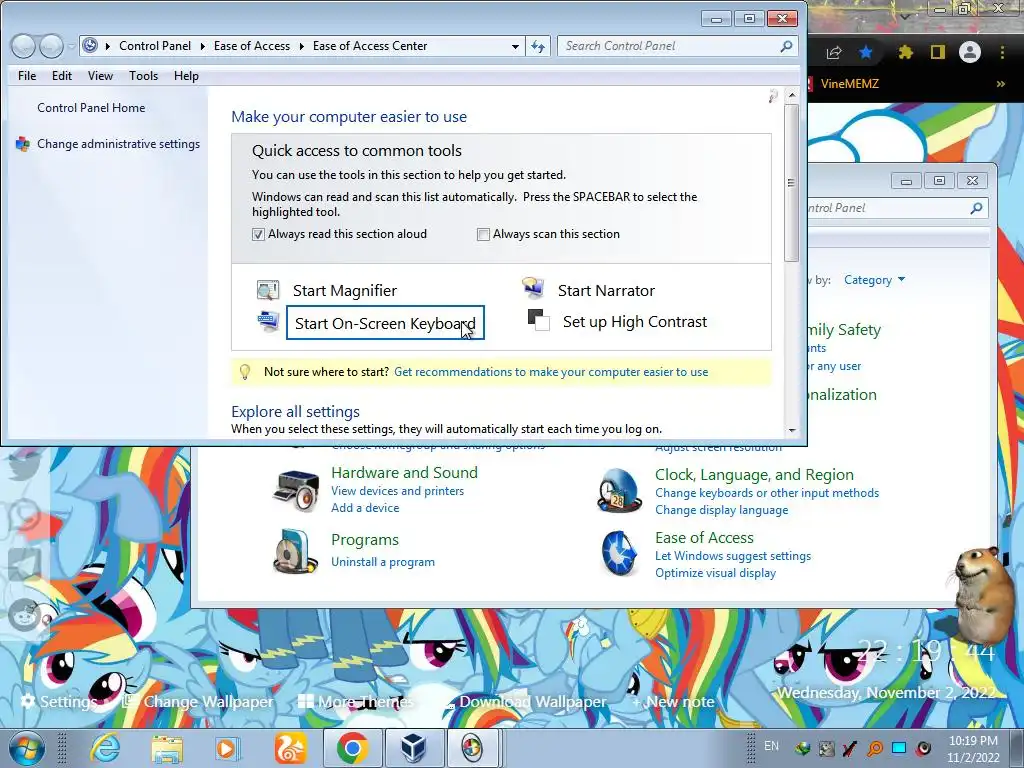Open the Edit menu
The image size is (1024, 768).
[x=62, y=76]
